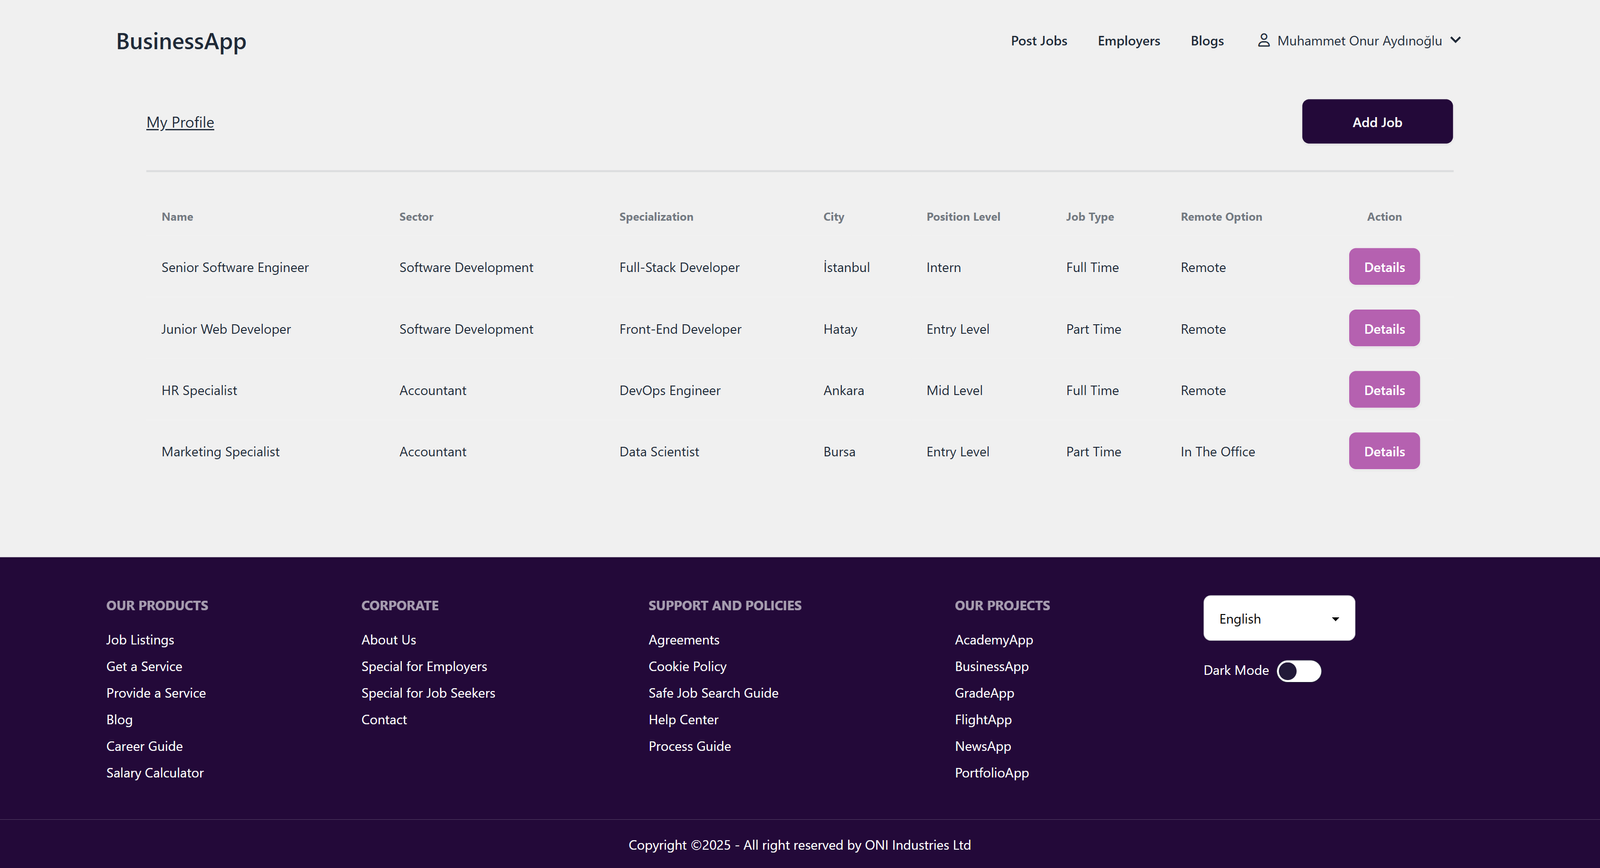View details for Junior Web Developer
Screen dimensions: 1600x868
point(1384,329)
